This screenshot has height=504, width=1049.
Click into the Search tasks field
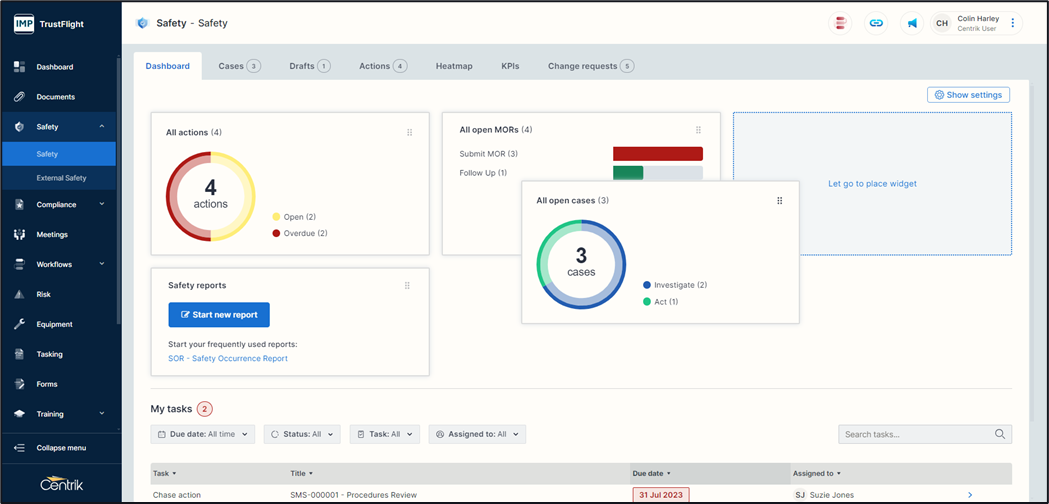[915, 434]
